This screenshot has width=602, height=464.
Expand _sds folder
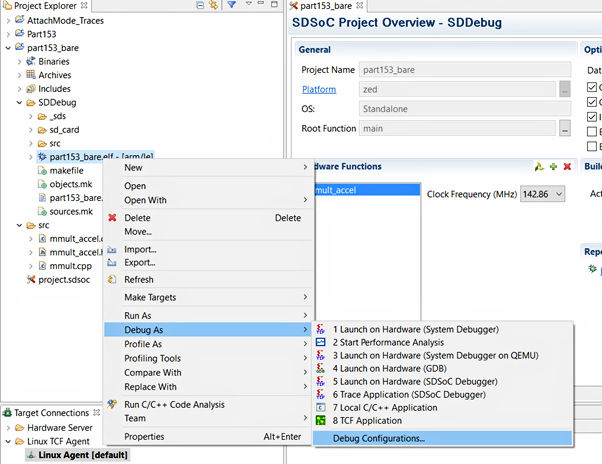[31, 116]
